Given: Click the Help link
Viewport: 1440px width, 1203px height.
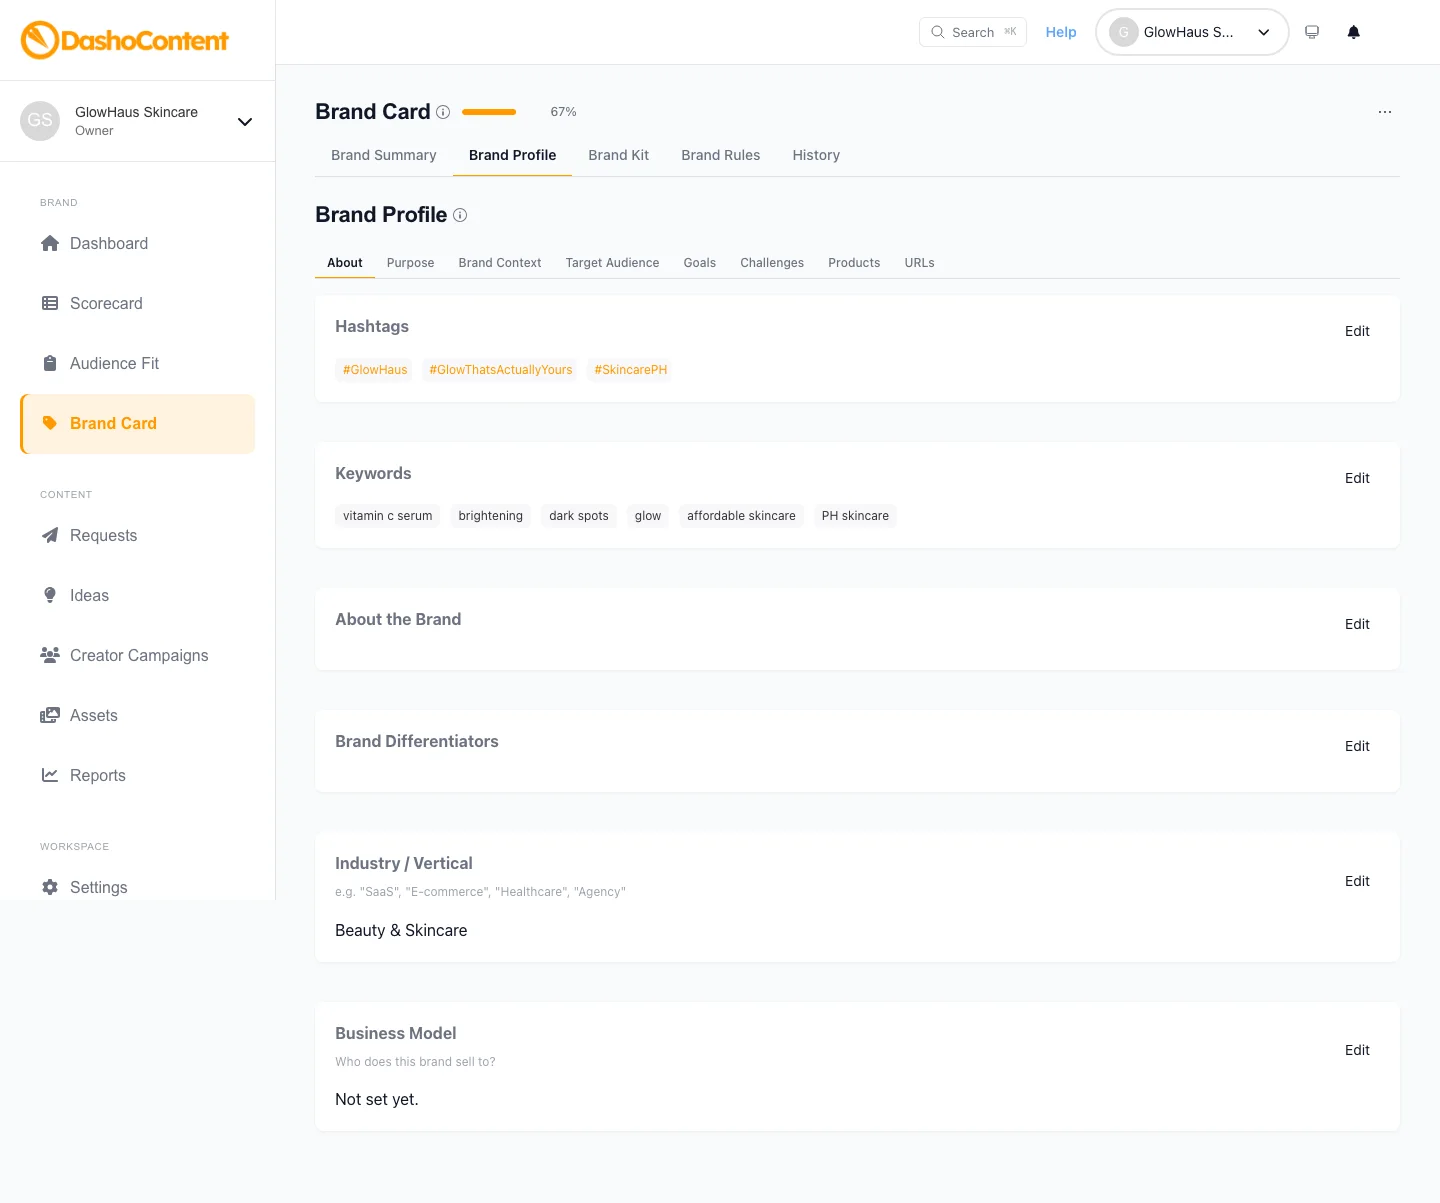Looking at the screenshot, I should (1061, 32).
